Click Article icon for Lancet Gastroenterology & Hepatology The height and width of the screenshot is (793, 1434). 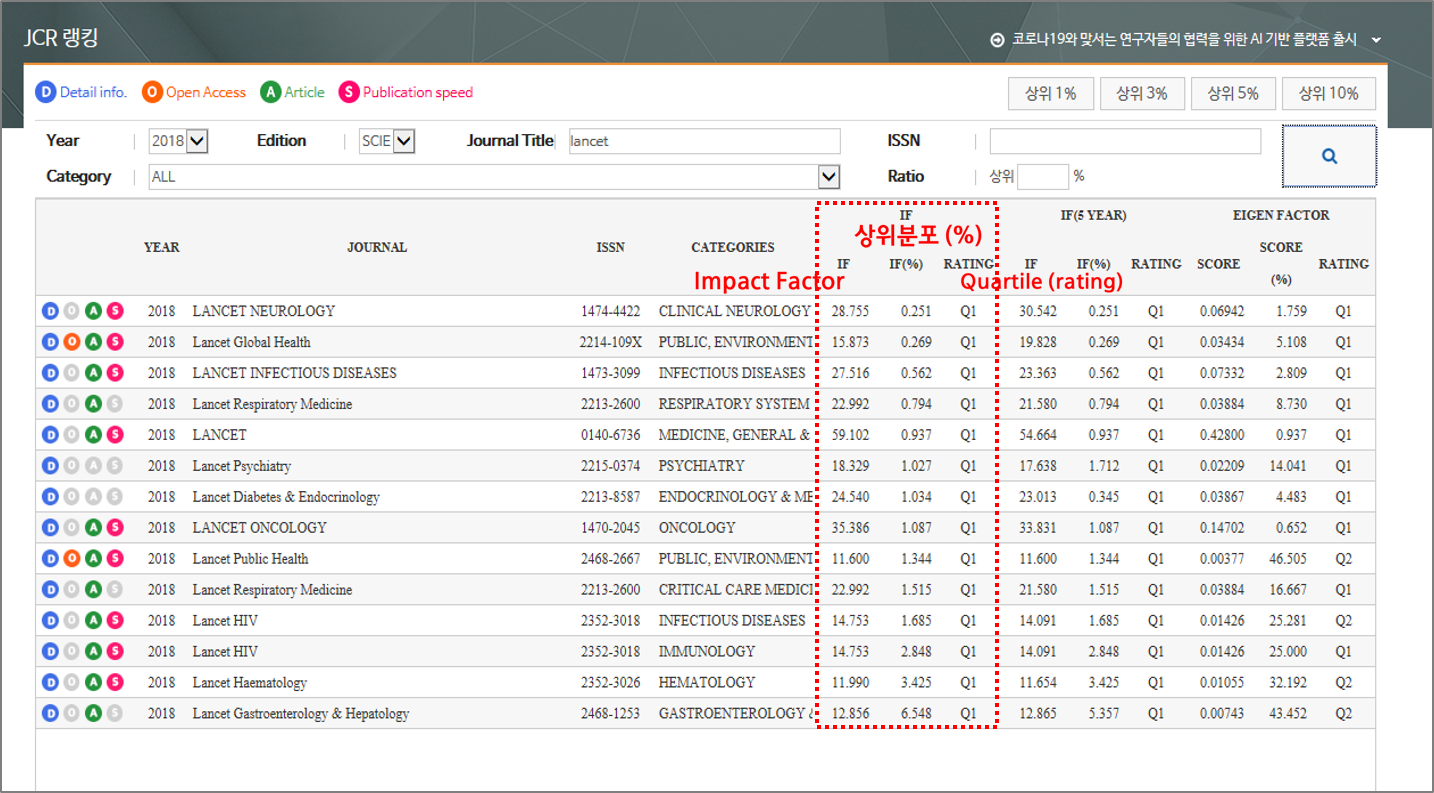tap(93, 714)
